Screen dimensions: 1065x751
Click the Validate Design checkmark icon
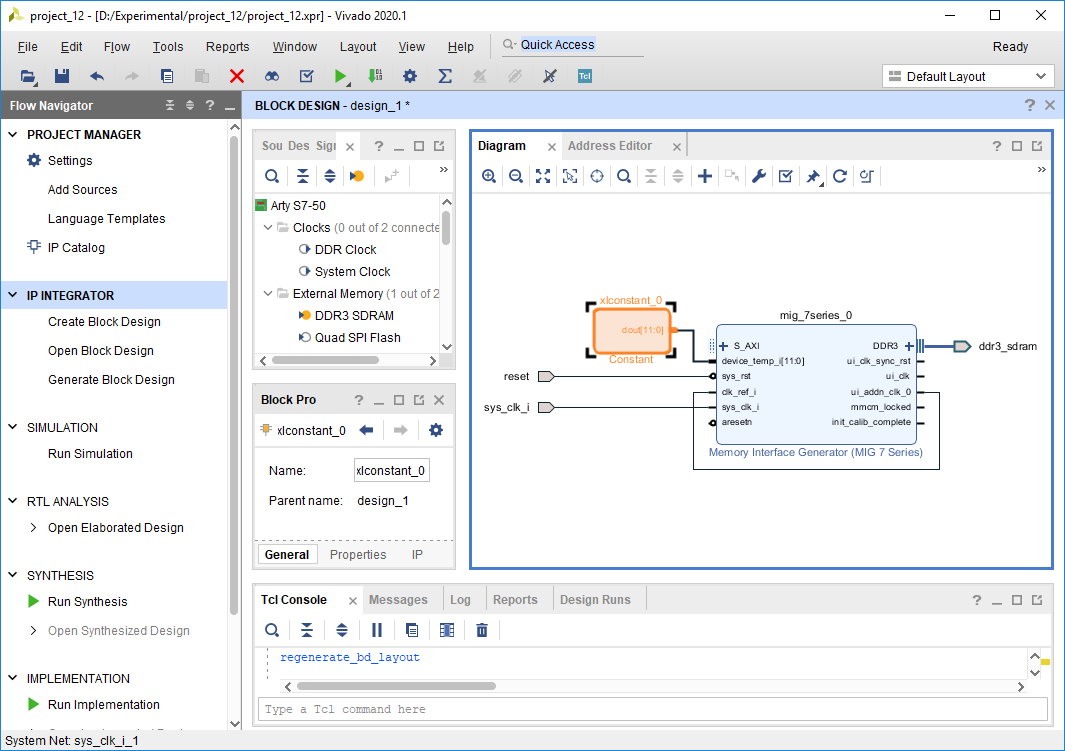coord(786,177)
